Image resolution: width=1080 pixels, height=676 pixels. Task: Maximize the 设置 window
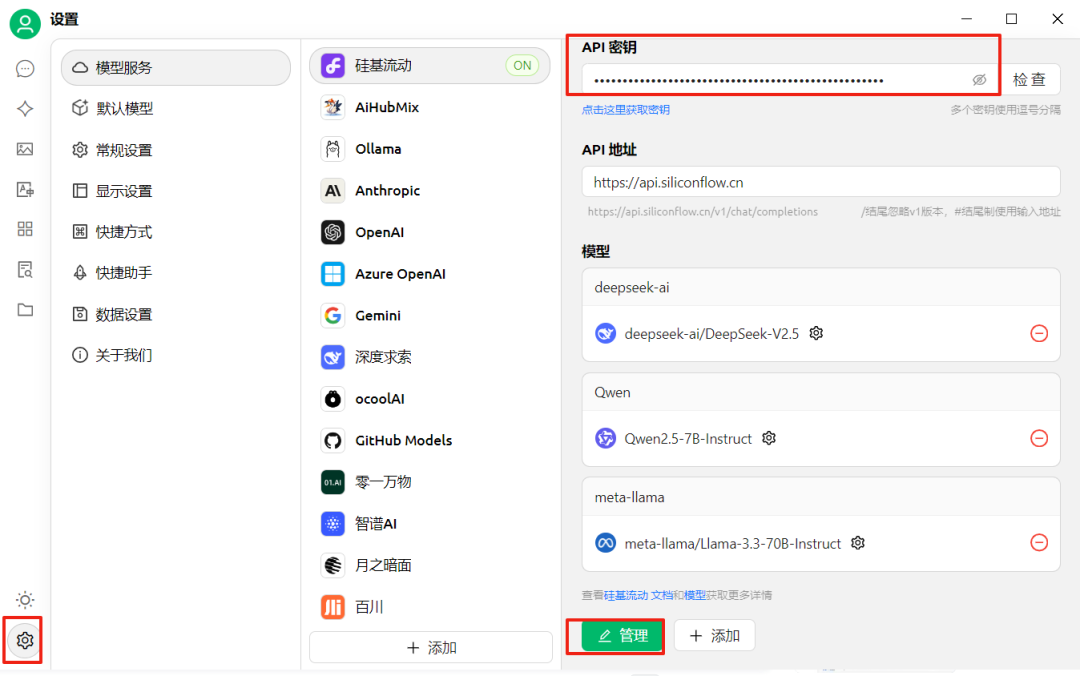pyautogui.click(x=1011, y=19)
